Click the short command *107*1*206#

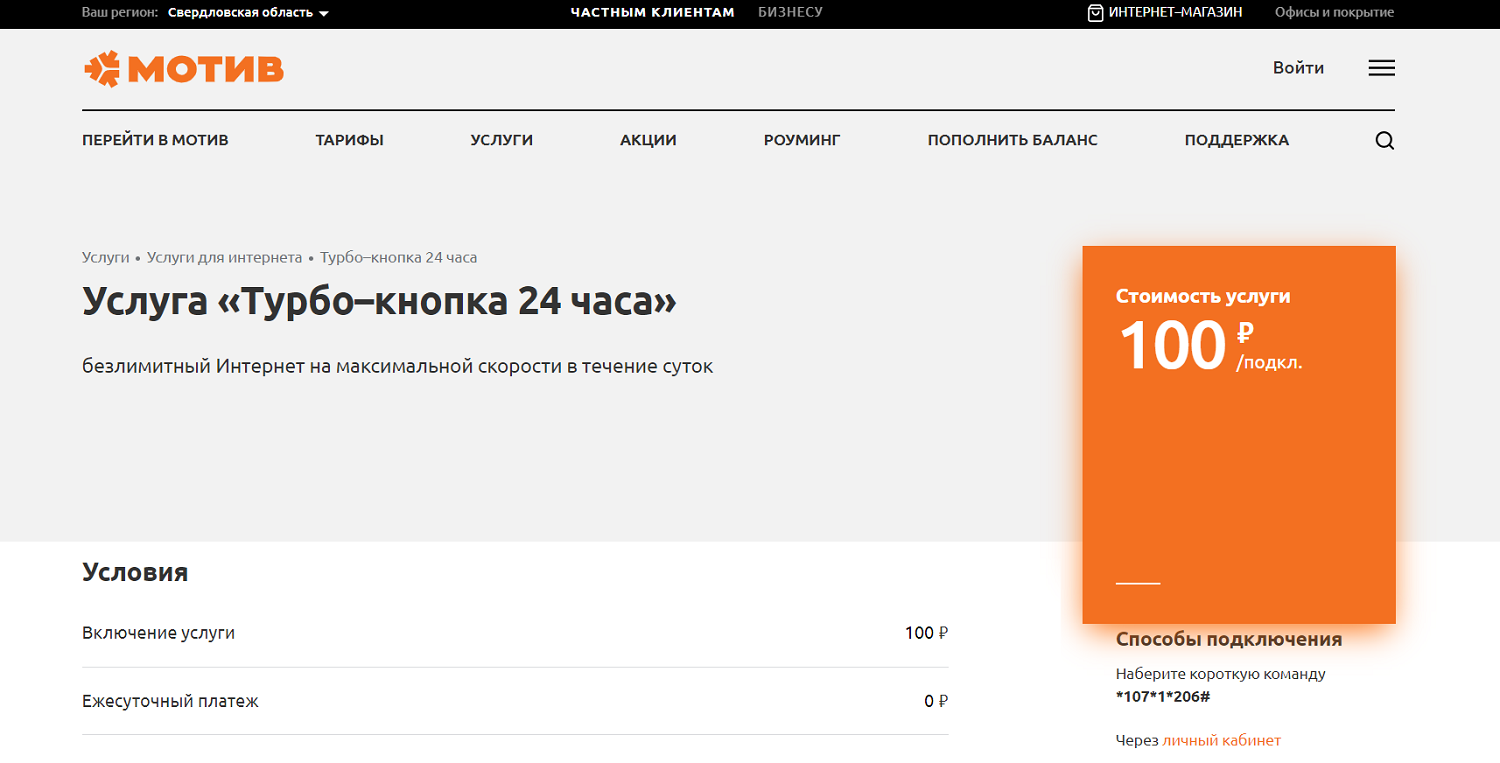click(x=1163, y=696)
